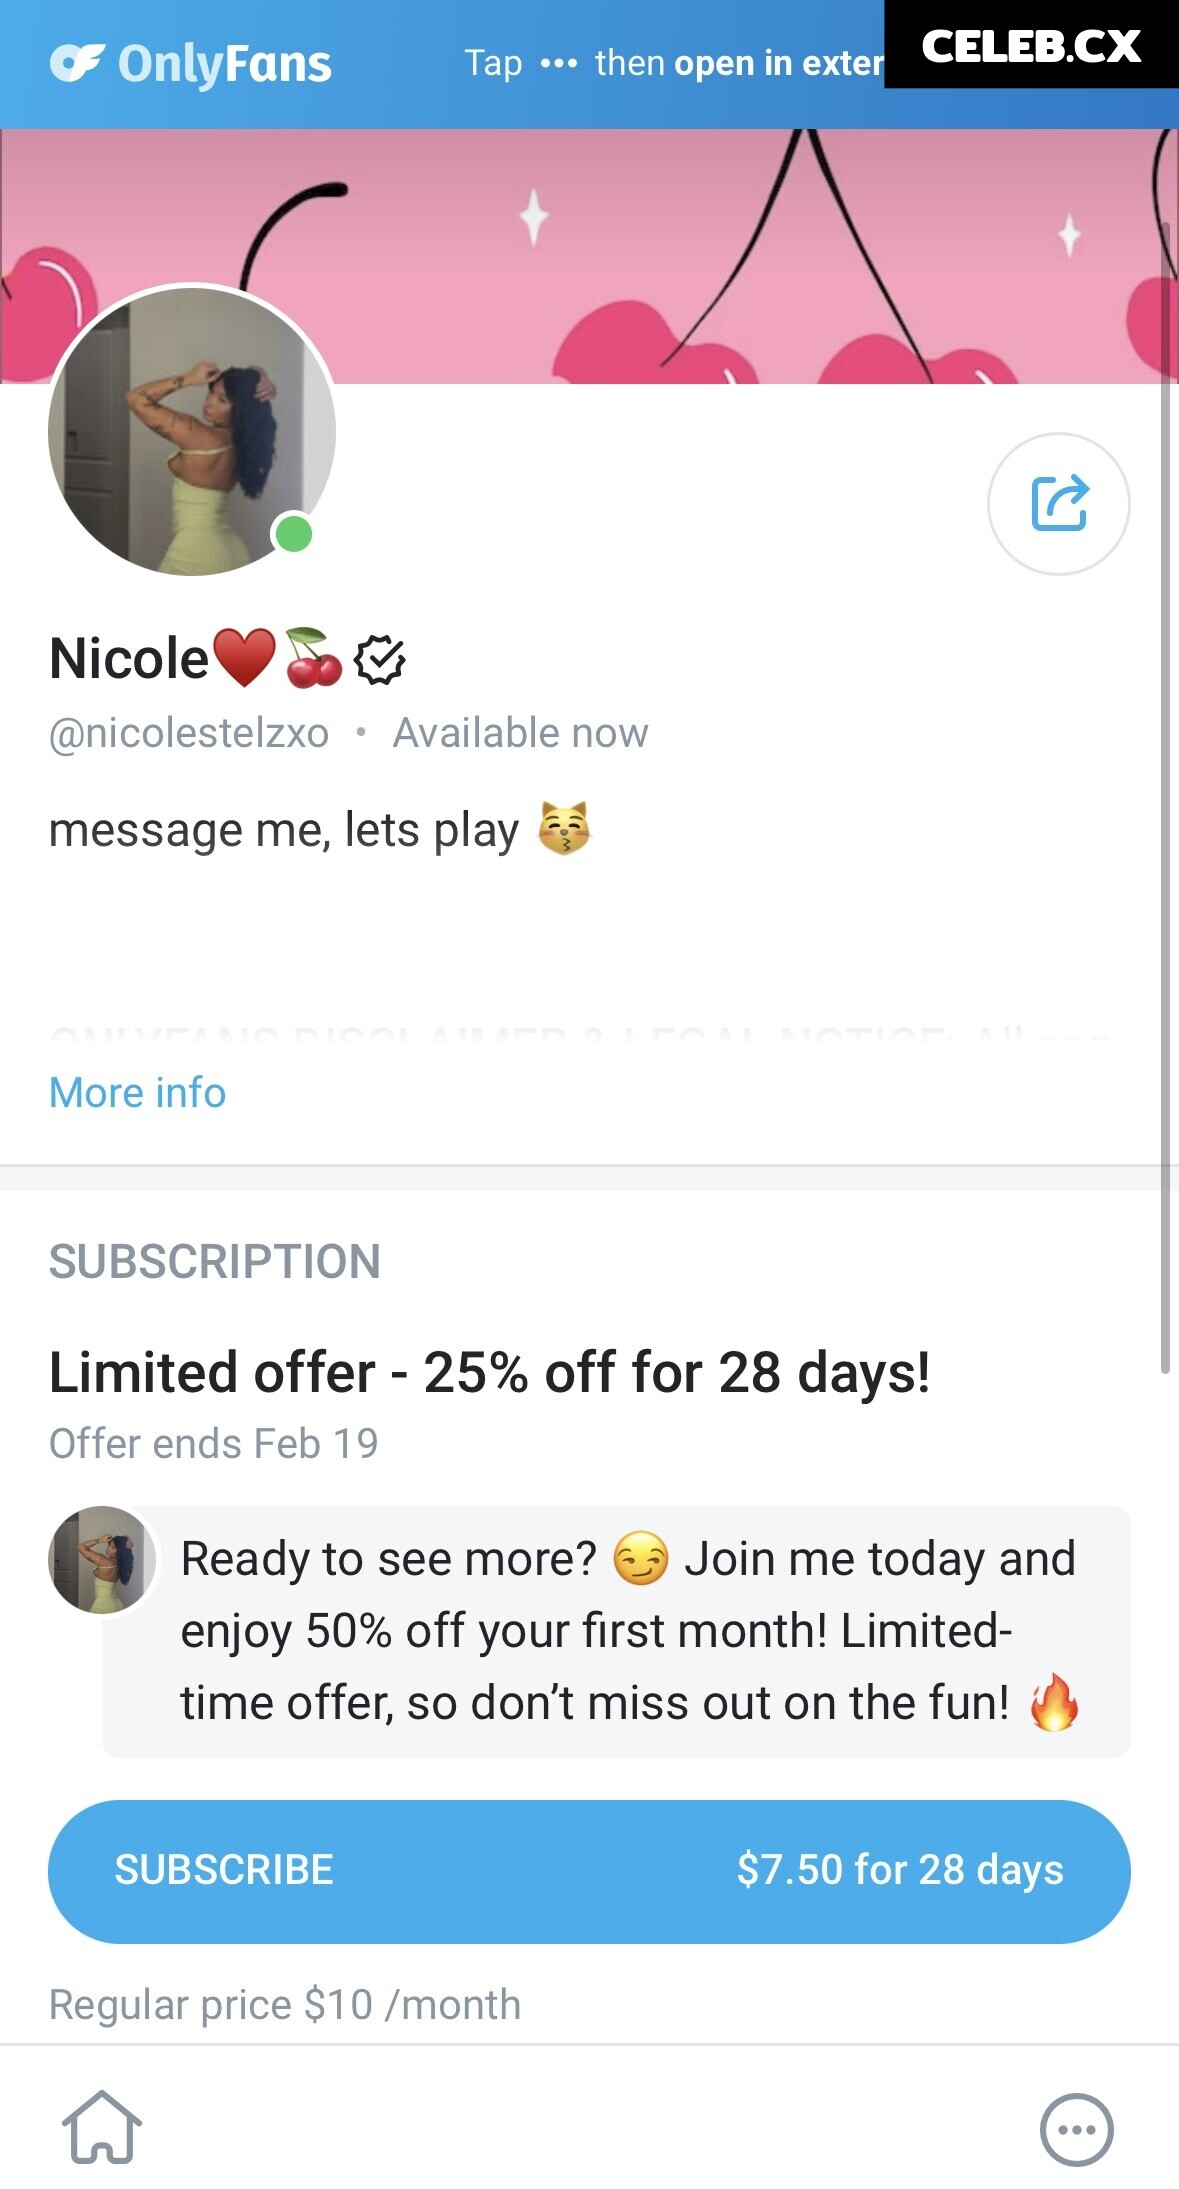Open the Home icon in bottom bar

102,2127
